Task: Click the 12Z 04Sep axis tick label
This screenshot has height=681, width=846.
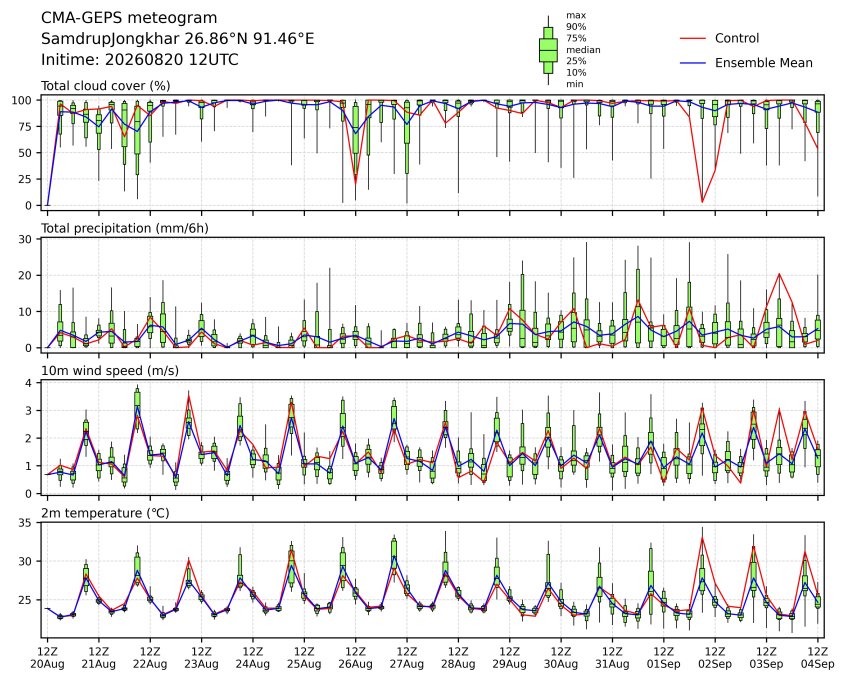Action: (818, 658)
